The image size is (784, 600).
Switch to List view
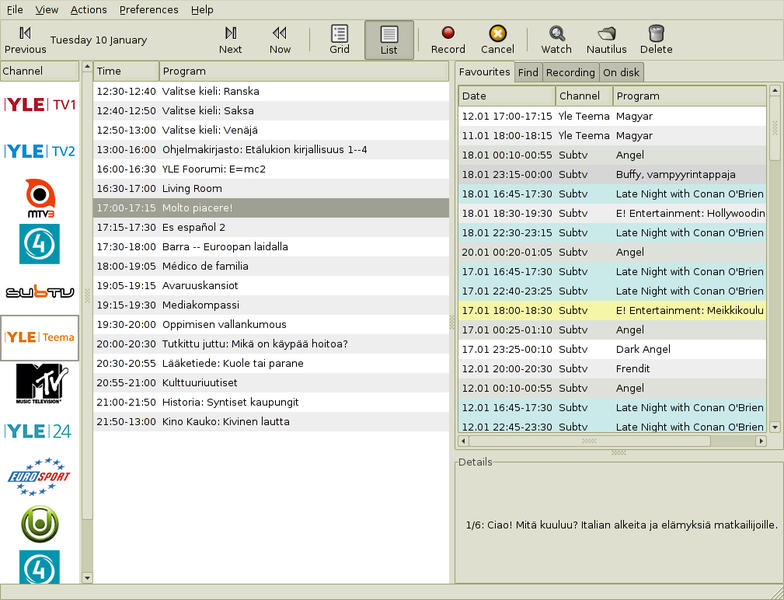point(389,40)
